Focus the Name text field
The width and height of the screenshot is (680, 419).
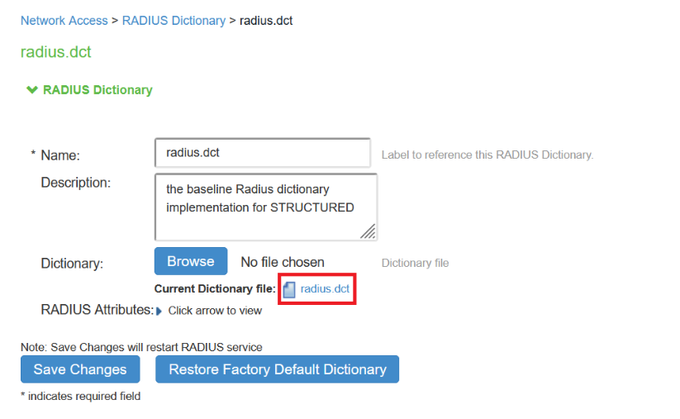262,154
